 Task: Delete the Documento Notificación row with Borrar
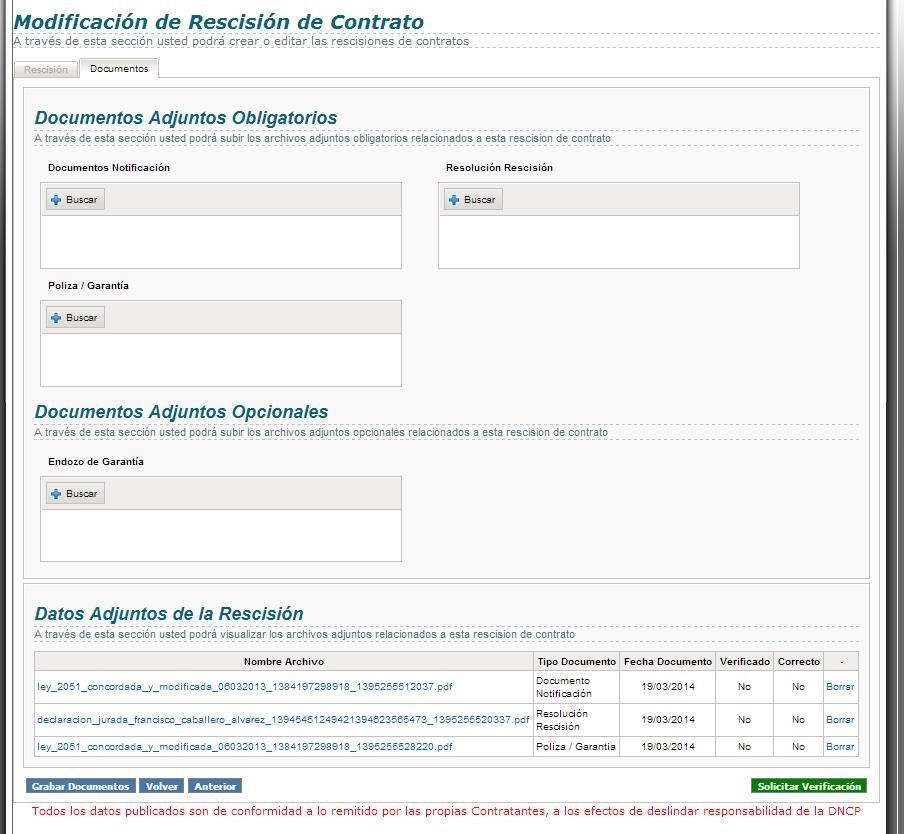click(840, 687)
